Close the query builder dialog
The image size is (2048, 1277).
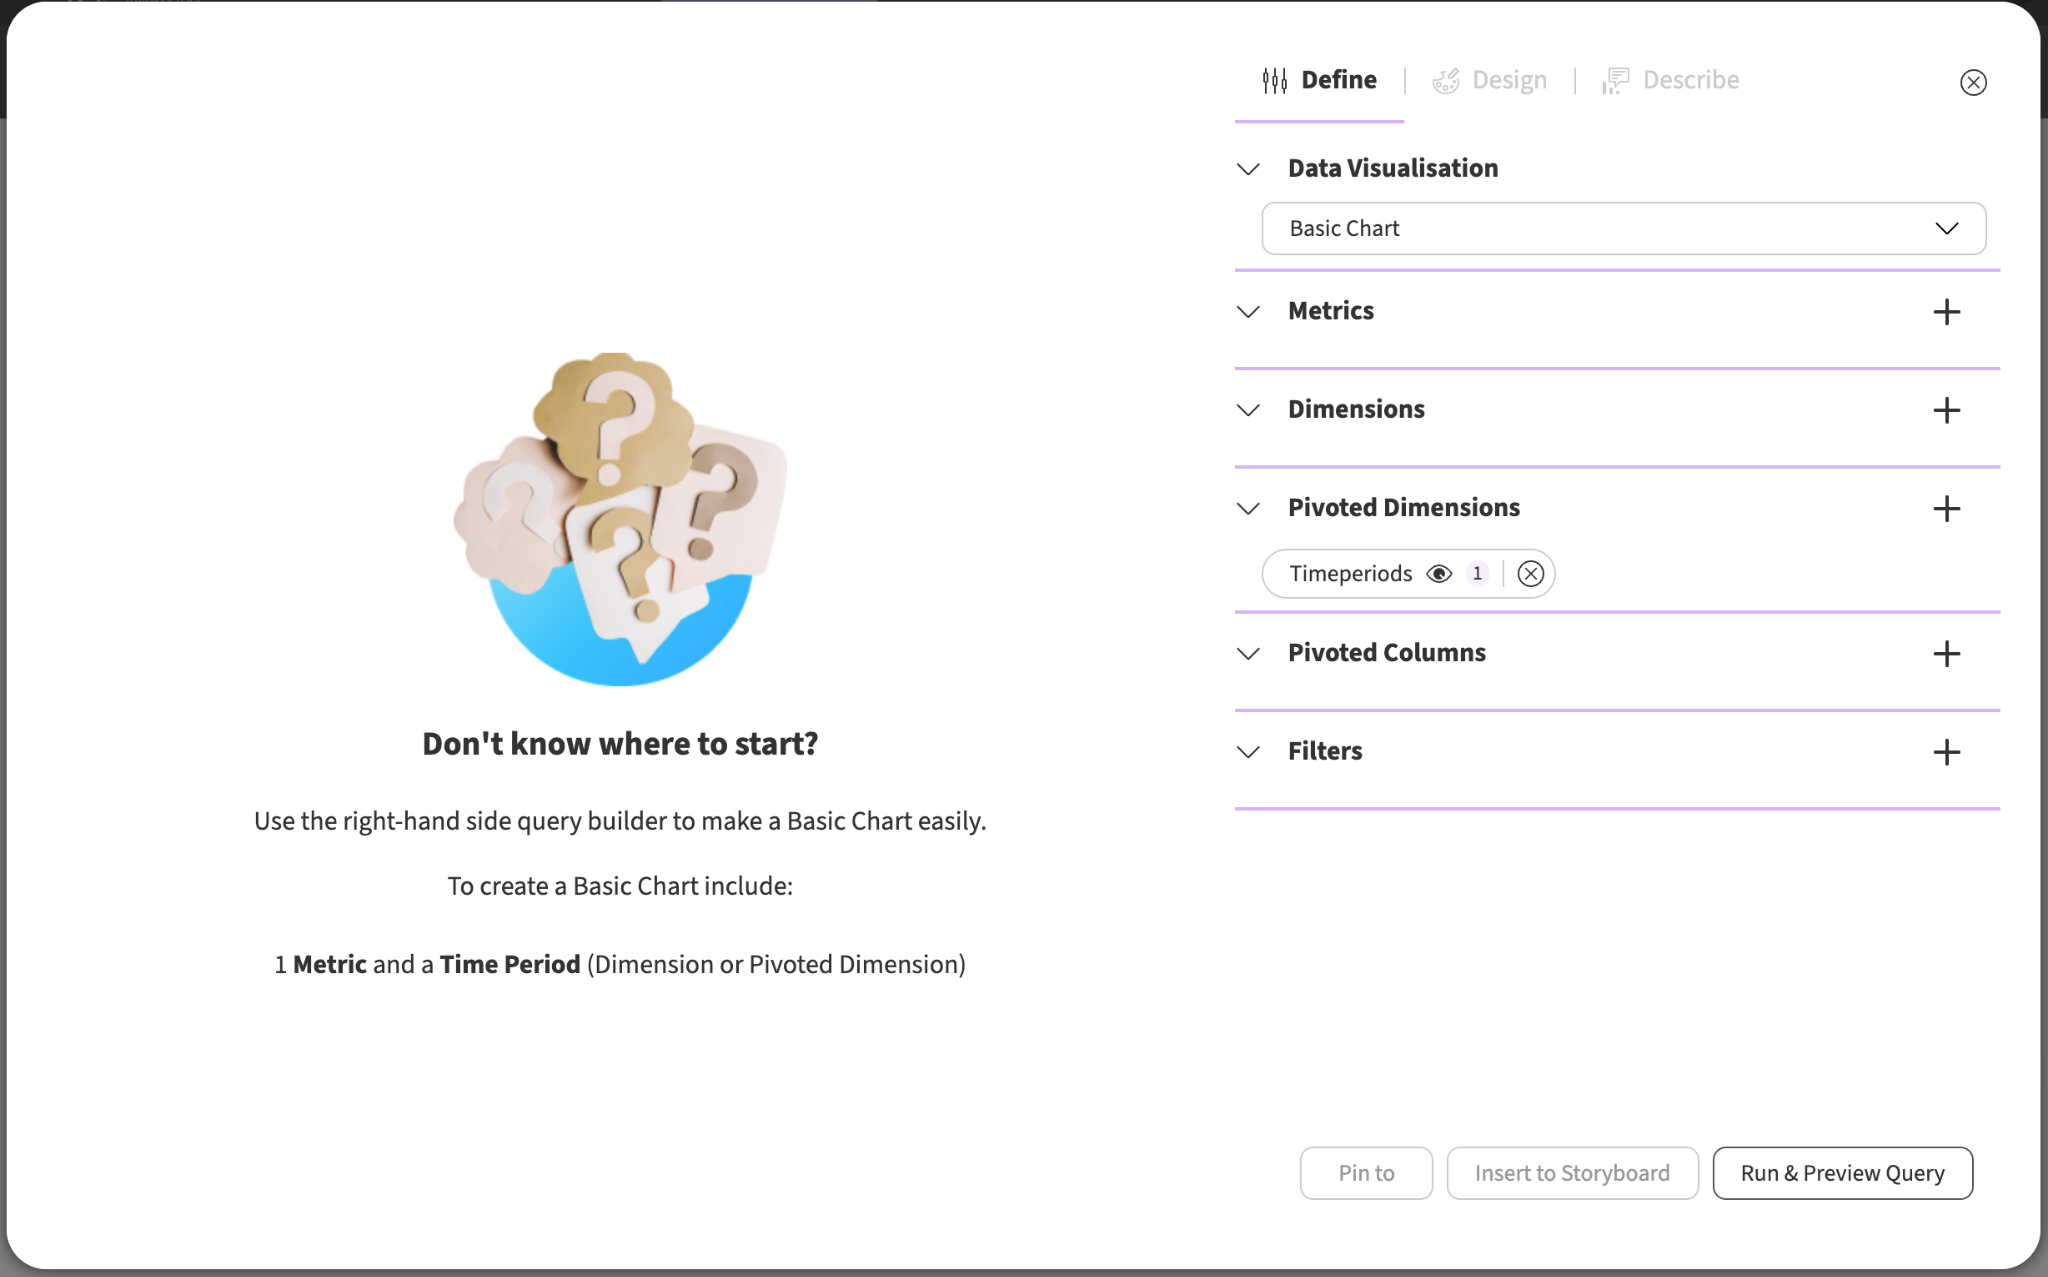1973,82
